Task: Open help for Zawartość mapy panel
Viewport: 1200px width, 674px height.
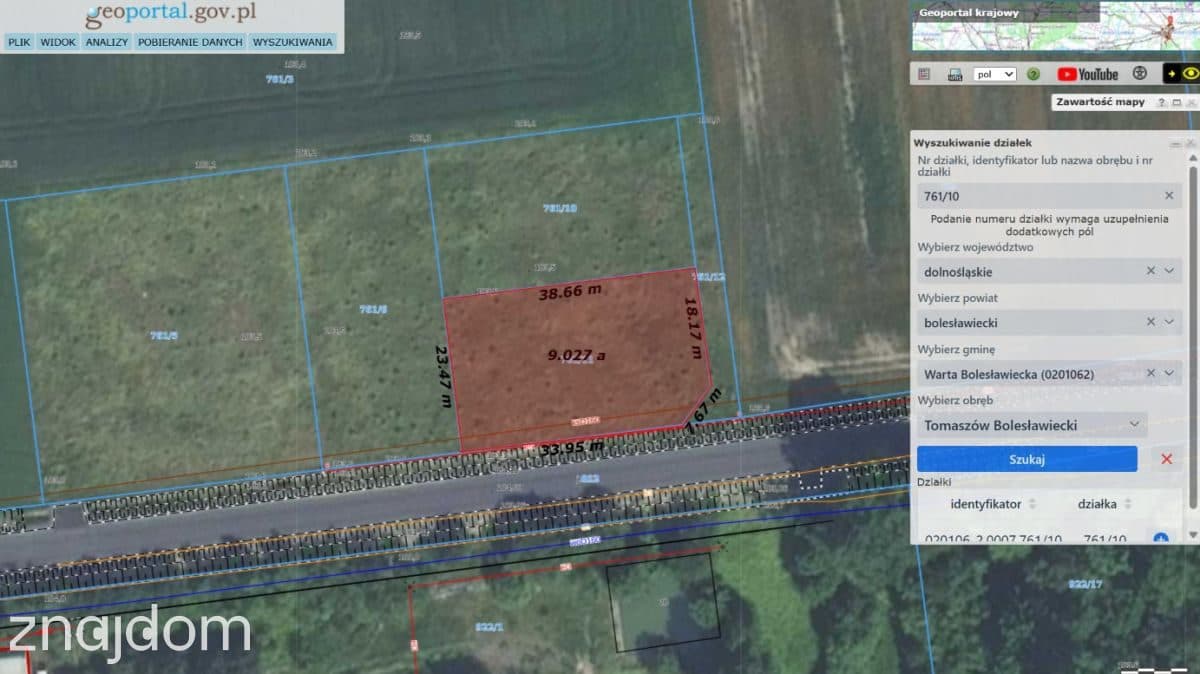Action: (x=1160, y=102)
